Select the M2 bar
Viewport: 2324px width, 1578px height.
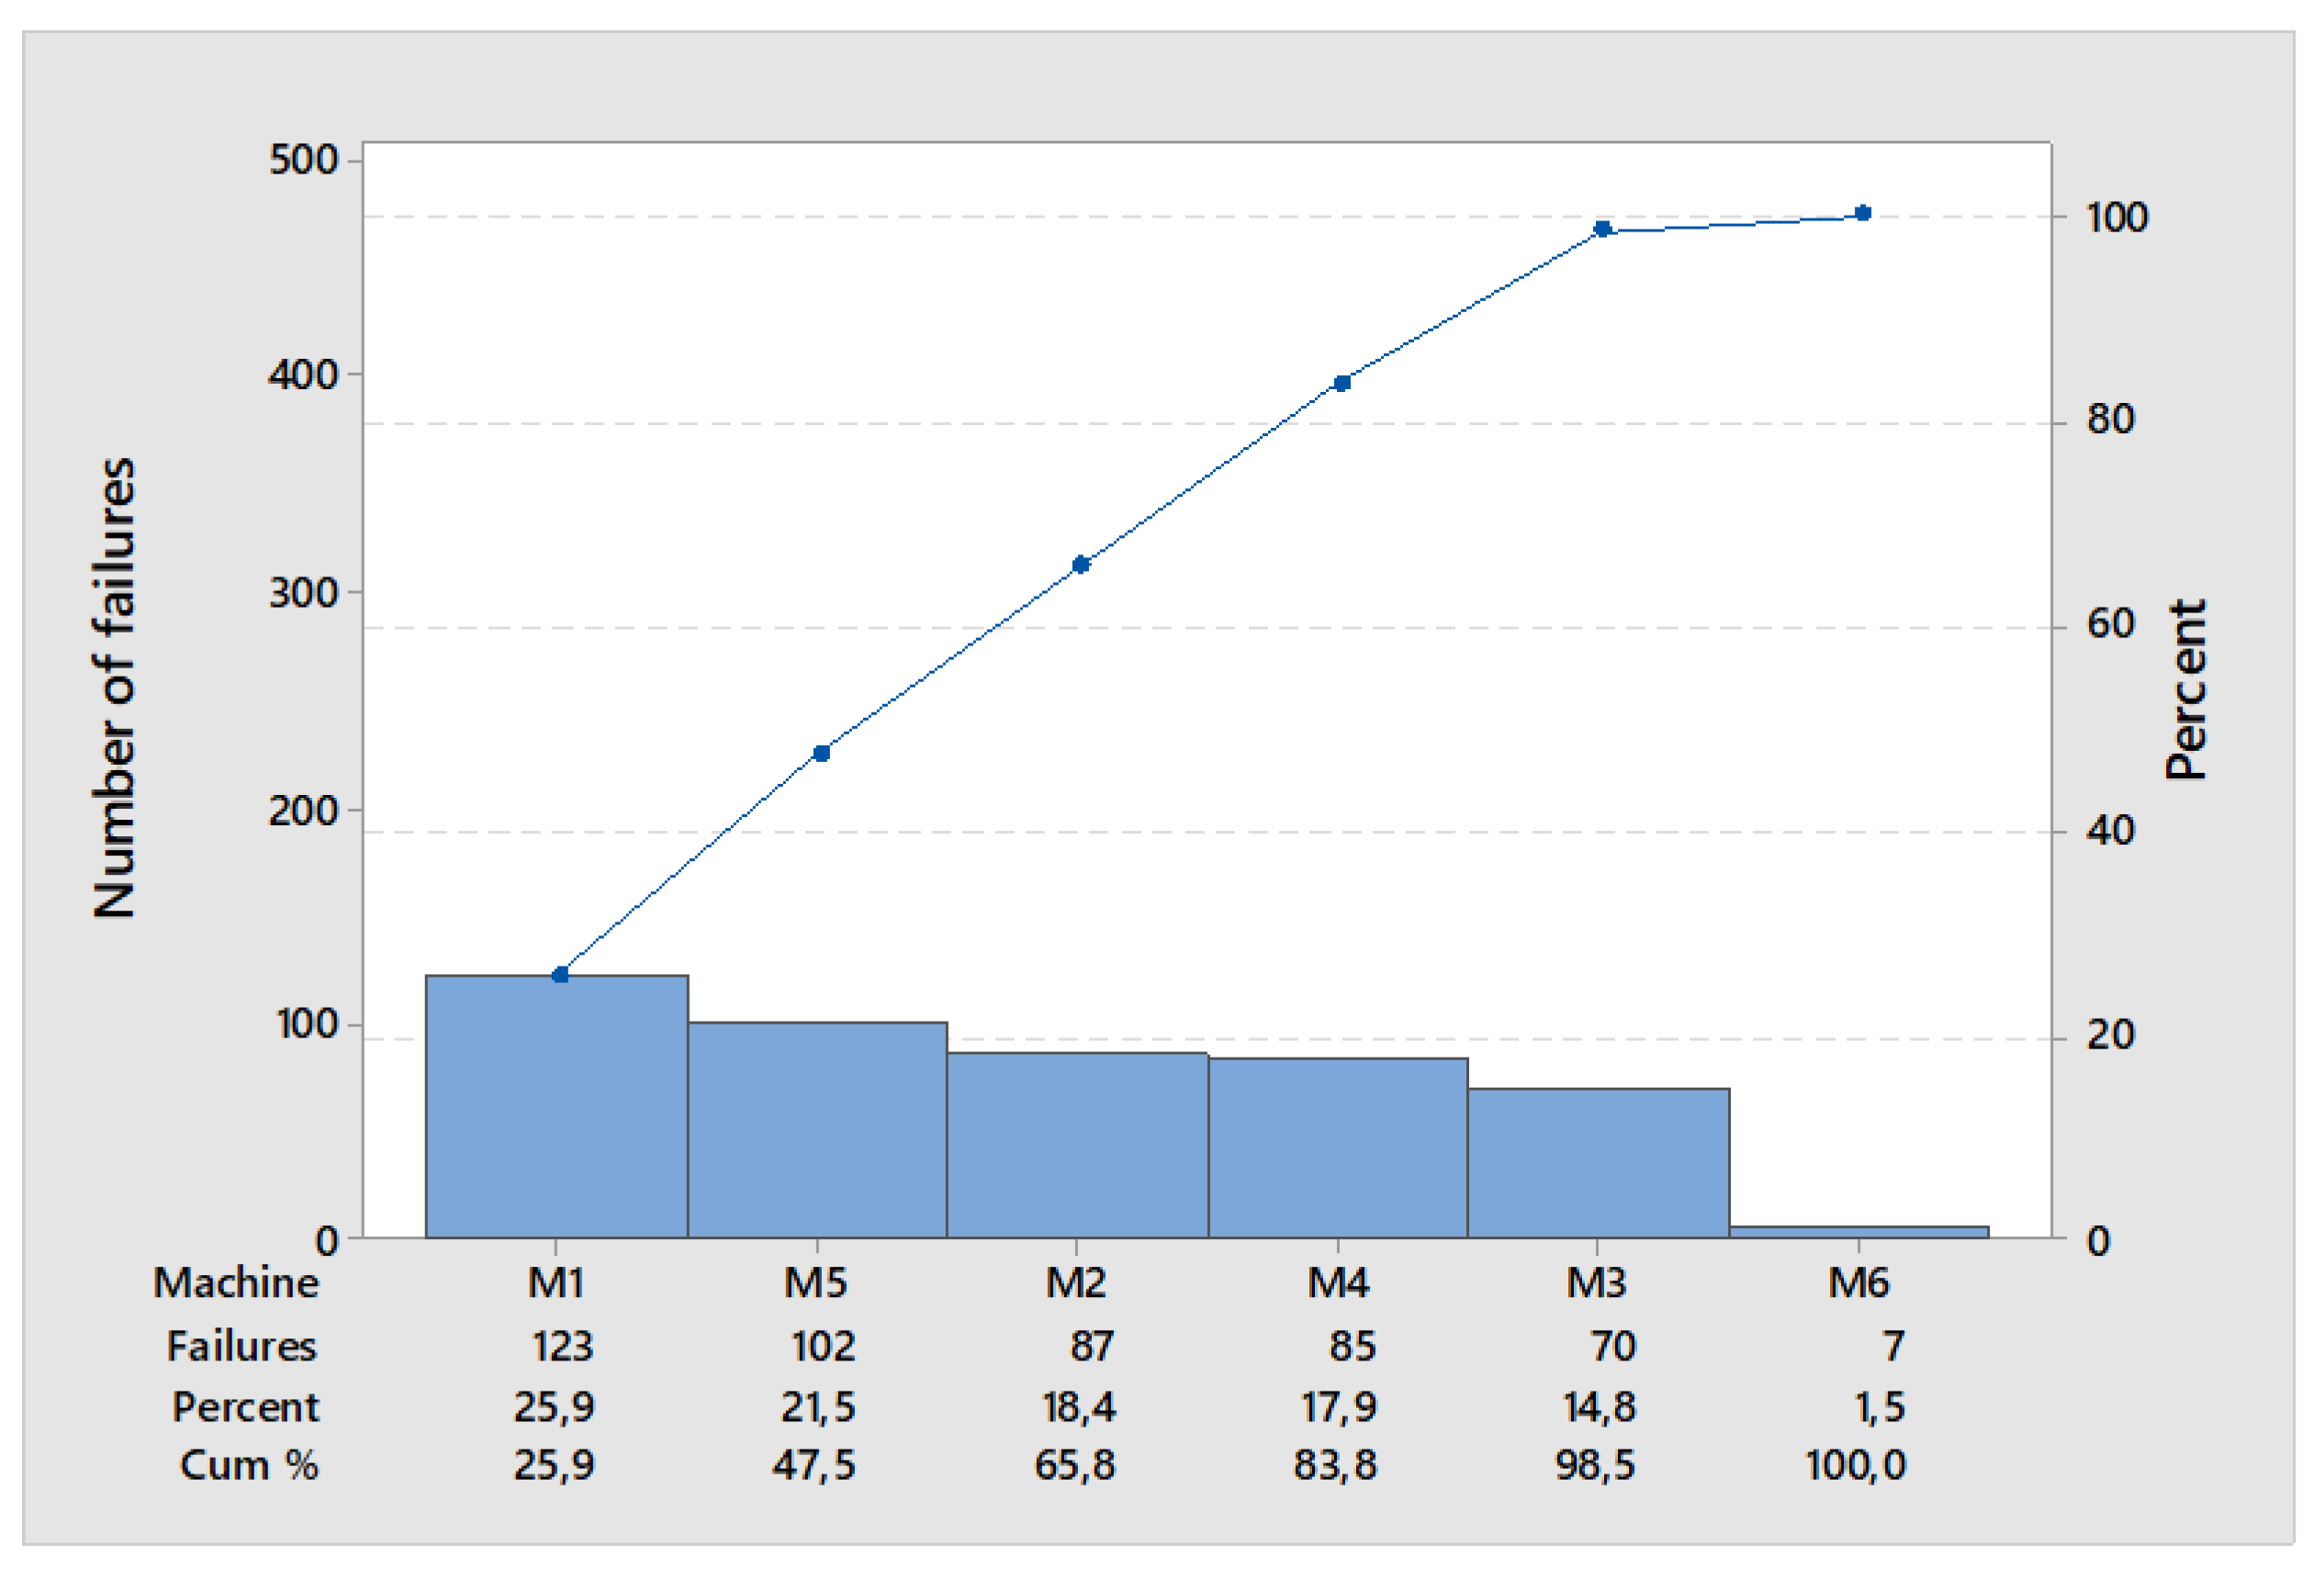click(x=1077, y=1144)
